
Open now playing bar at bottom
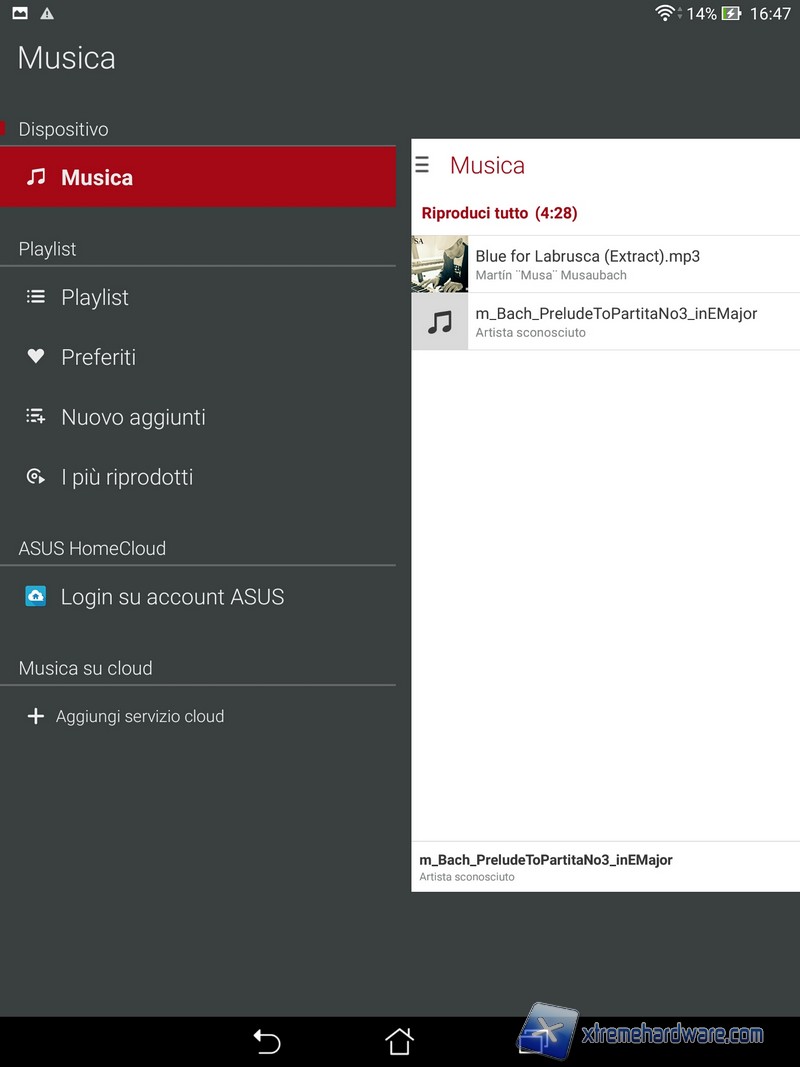[605, 867]
